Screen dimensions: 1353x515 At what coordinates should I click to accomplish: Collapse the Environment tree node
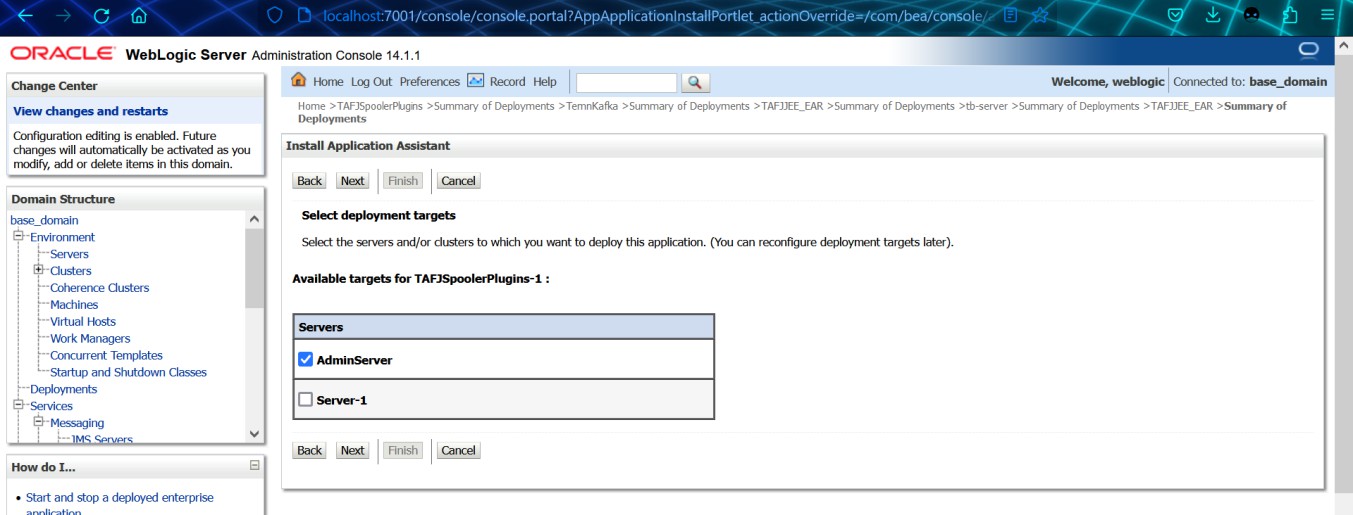tap(18, 237)
